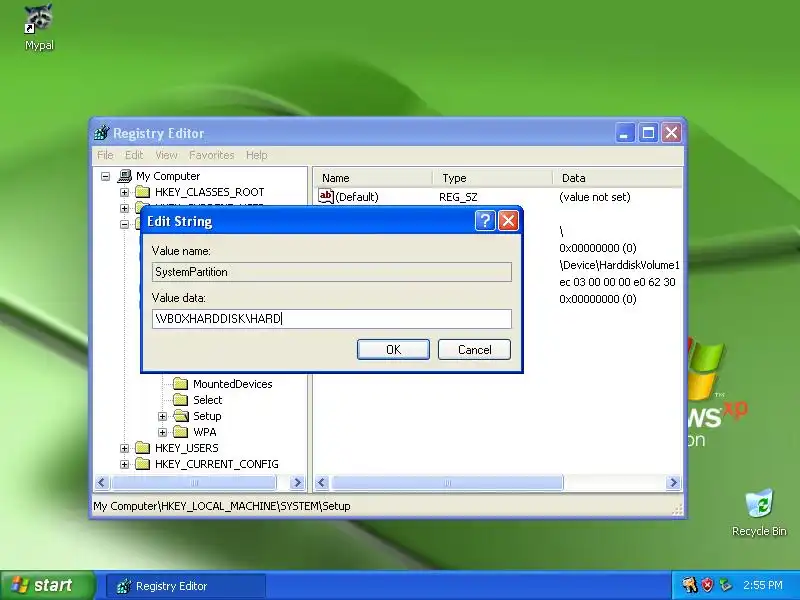The width and height of the screenshot is (800, 600).
Task: Select the HKEY_CURRENT_CONFIG folder icon
Action: click(x=142, y=464)
